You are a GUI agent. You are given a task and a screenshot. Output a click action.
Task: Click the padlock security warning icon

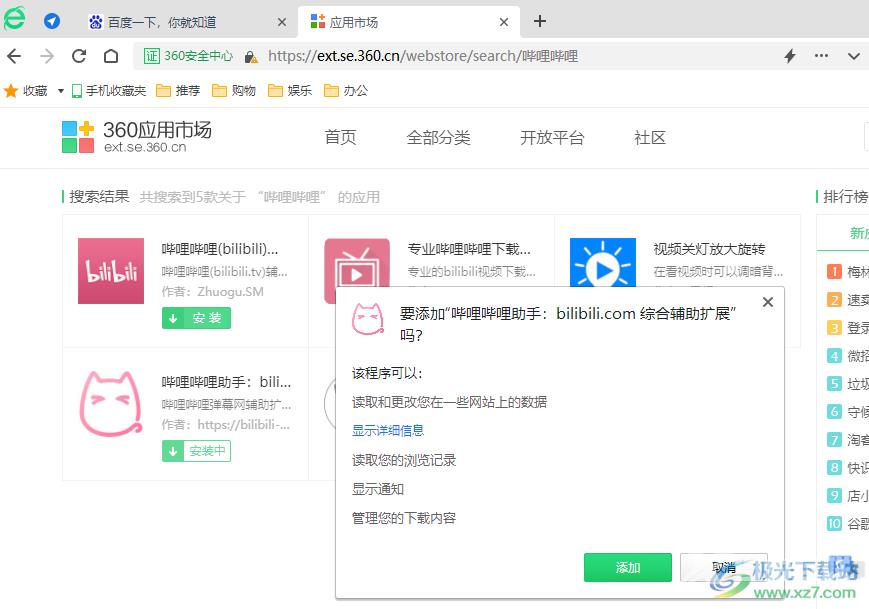click(x=251, y=57)
